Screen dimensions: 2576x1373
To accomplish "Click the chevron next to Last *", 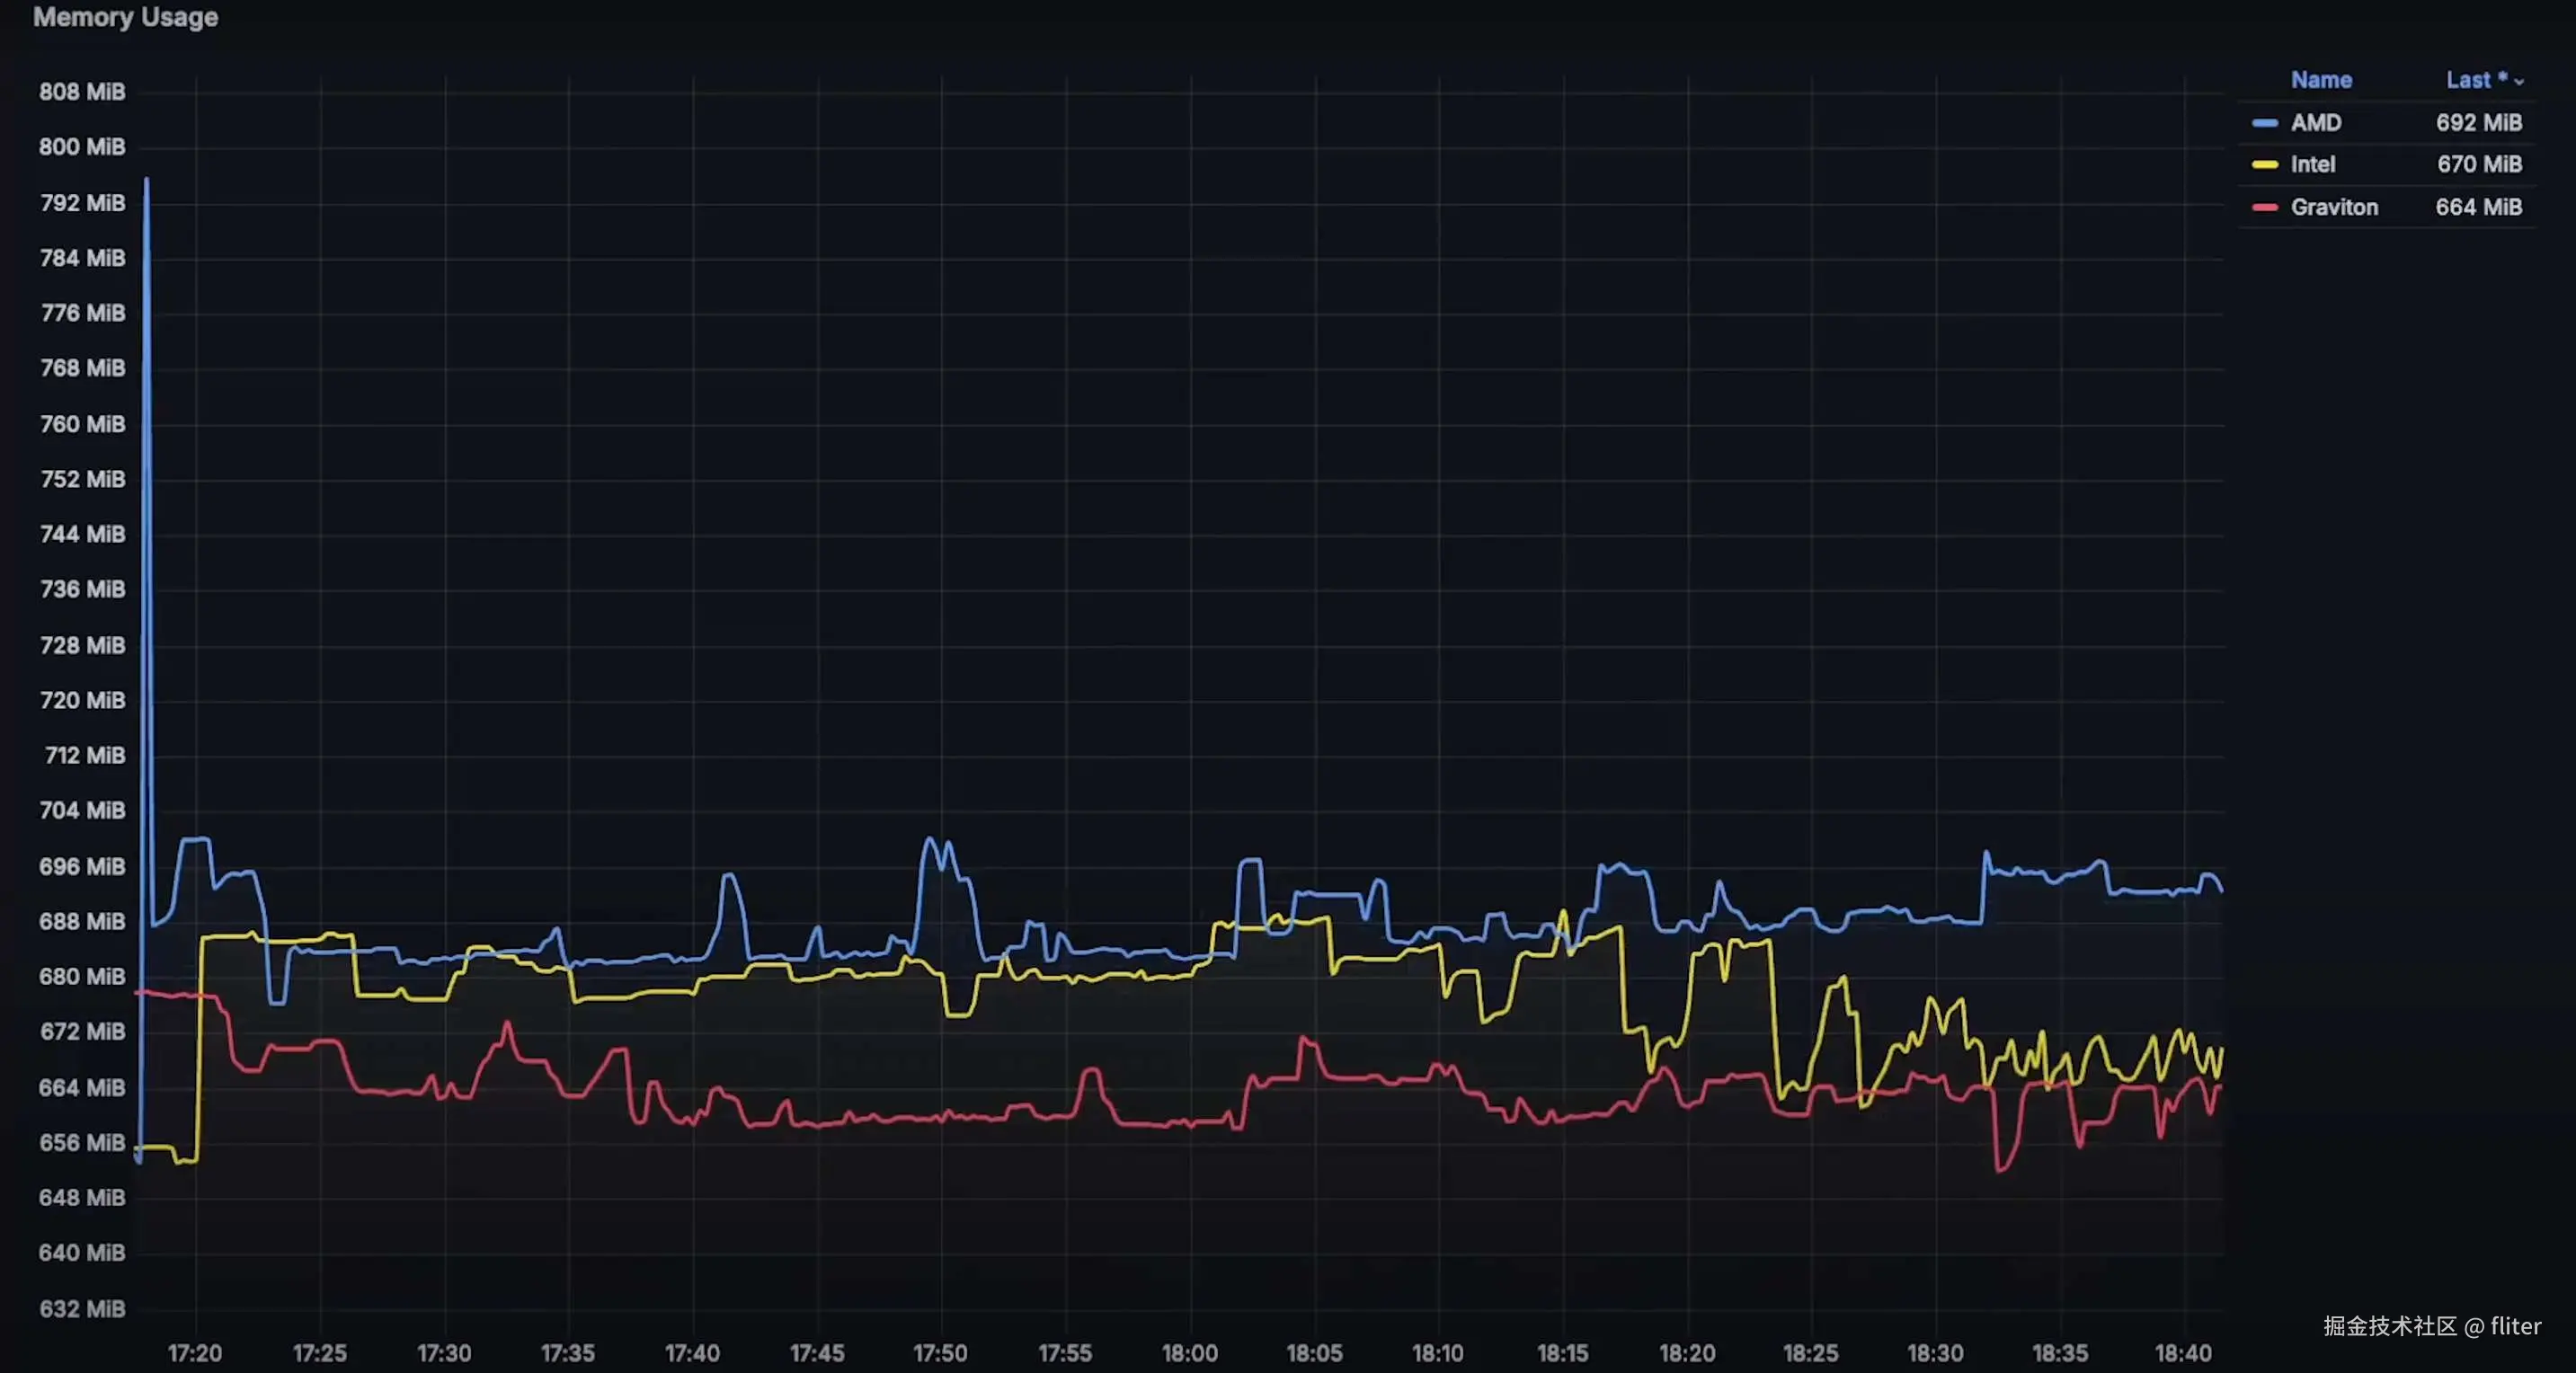I will [x=2519, y=82].
